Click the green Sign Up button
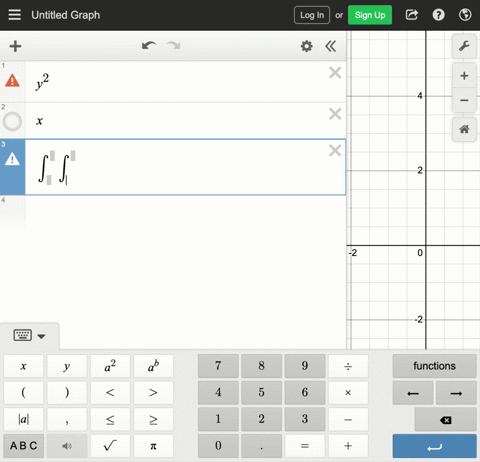This screenshot has width=480, height=462. (x=370, y=15)
